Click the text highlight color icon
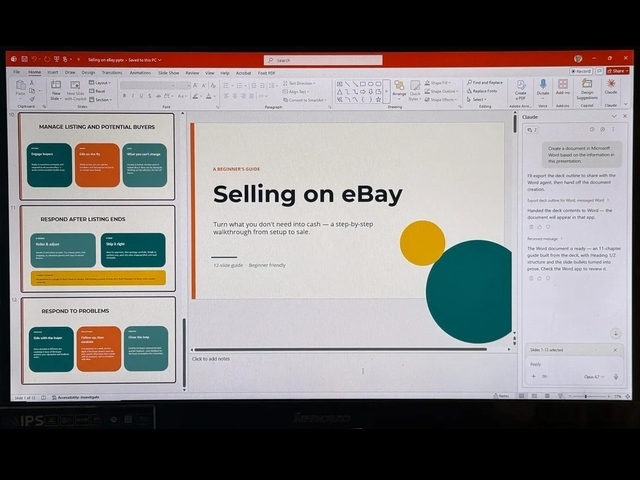 (x=196, y=96)
